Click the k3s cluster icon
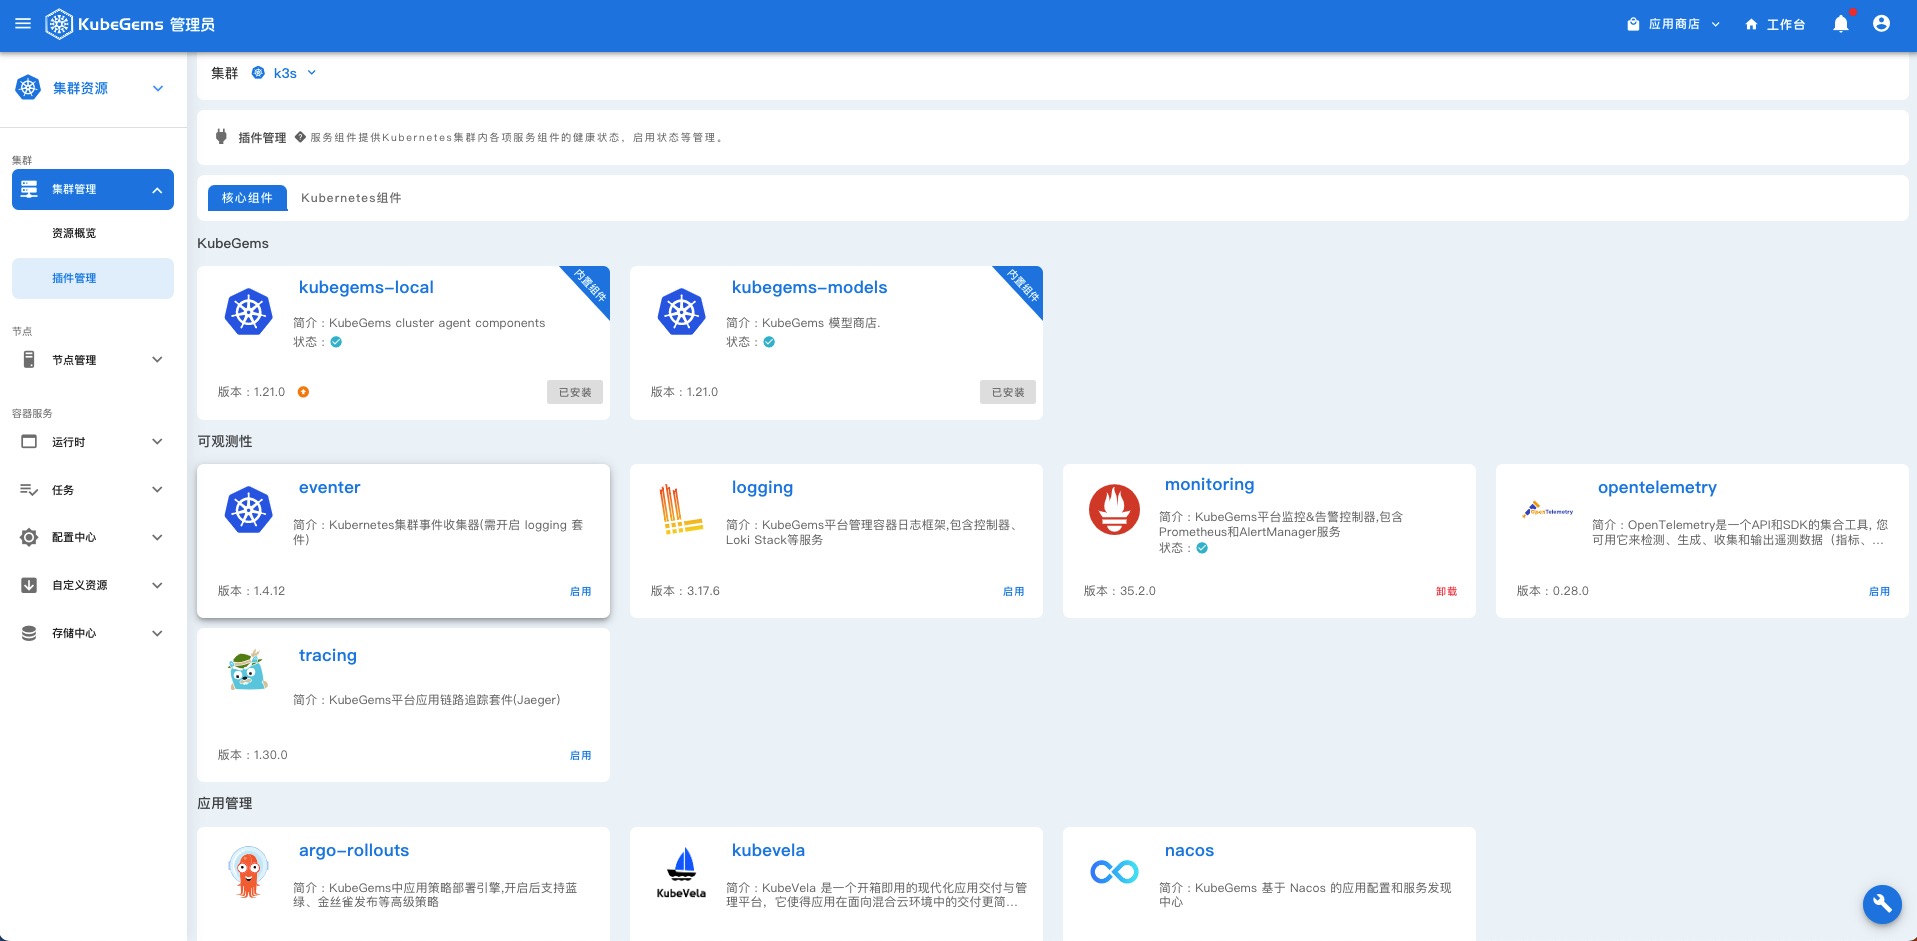 (258, 73)
